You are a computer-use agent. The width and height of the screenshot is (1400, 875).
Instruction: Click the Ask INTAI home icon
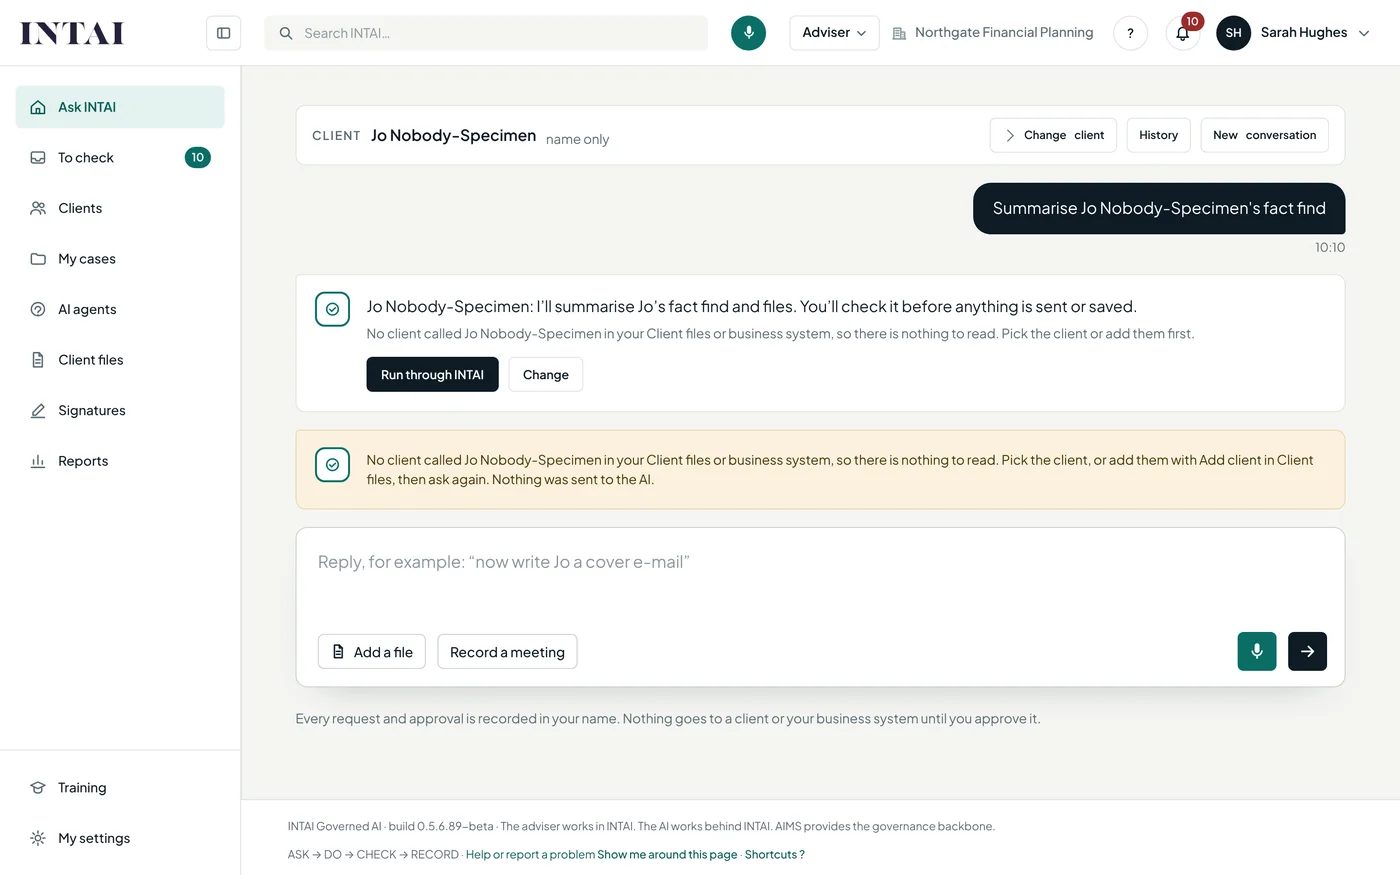pos(38,107)
